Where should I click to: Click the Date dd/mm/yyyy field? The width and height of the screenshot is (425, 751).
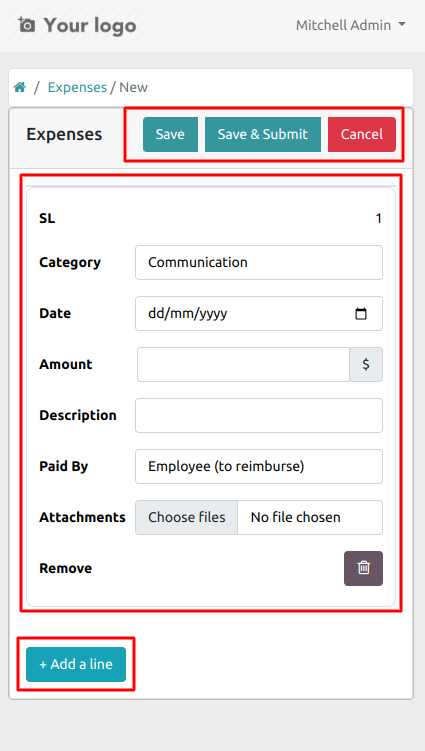259,314
